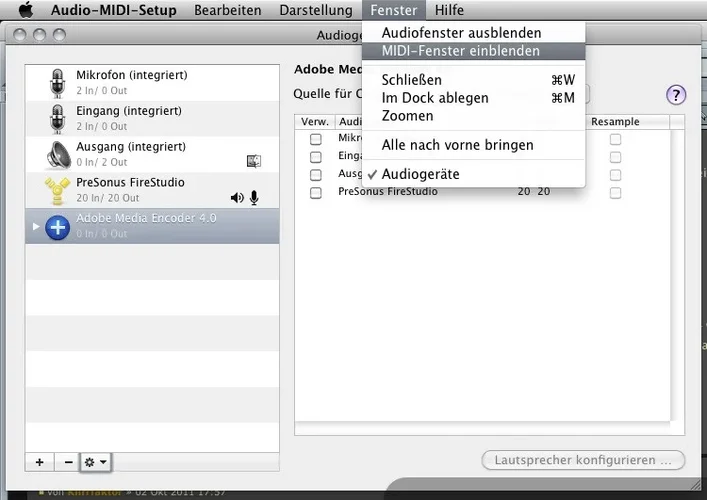This screenshot has height=500, width=707.
Task: Choose Audiofenster ausblenden
Action: [x=473, y=33]
